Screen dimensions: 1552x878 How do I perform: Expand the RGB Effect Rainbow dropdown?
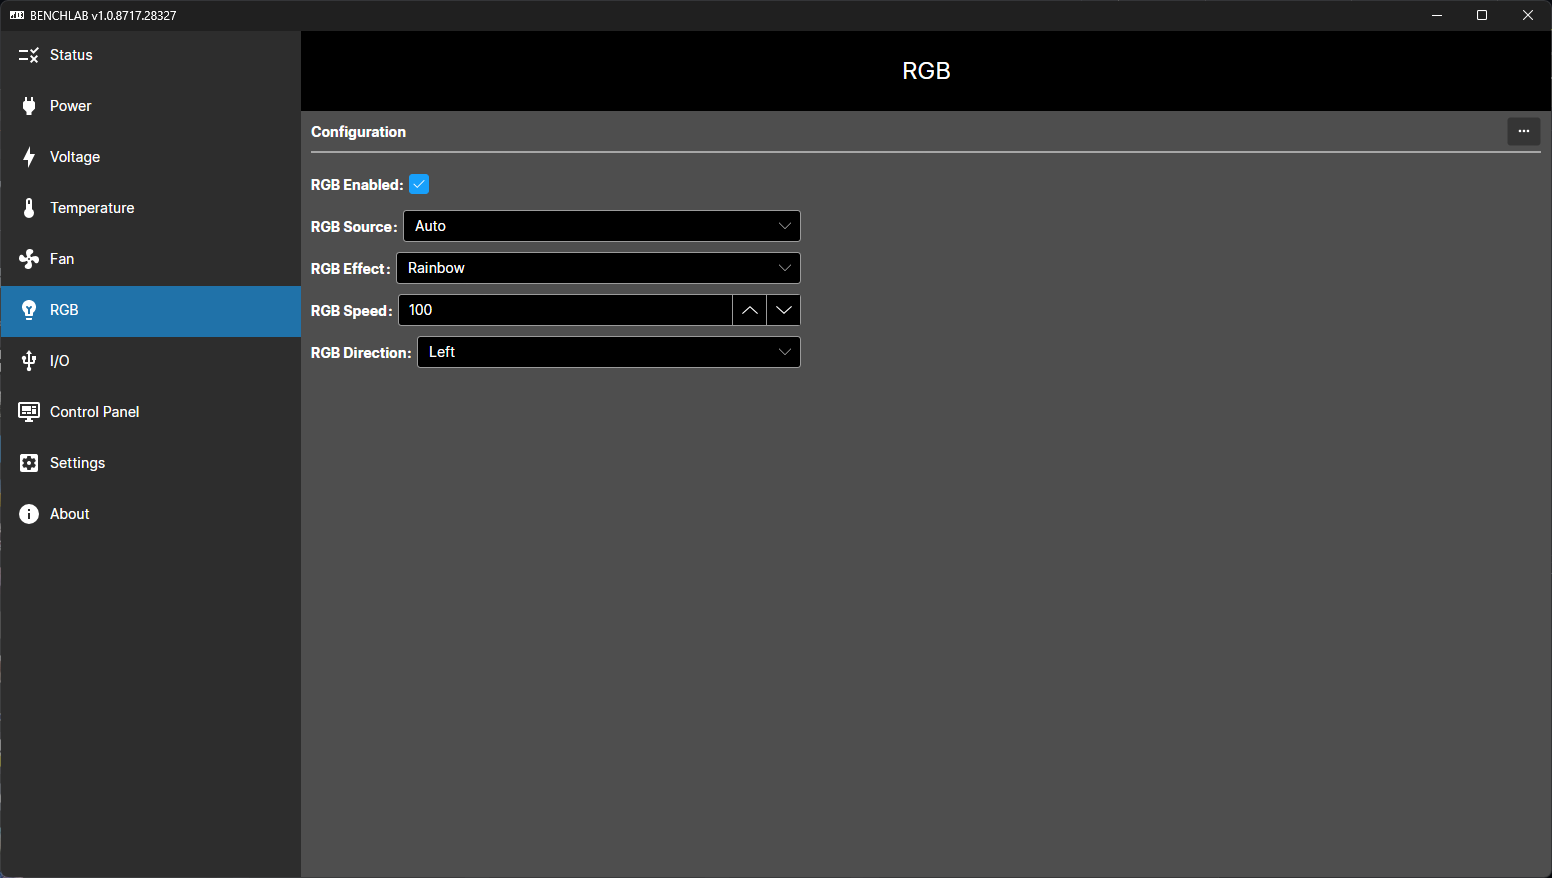(598, 268)
